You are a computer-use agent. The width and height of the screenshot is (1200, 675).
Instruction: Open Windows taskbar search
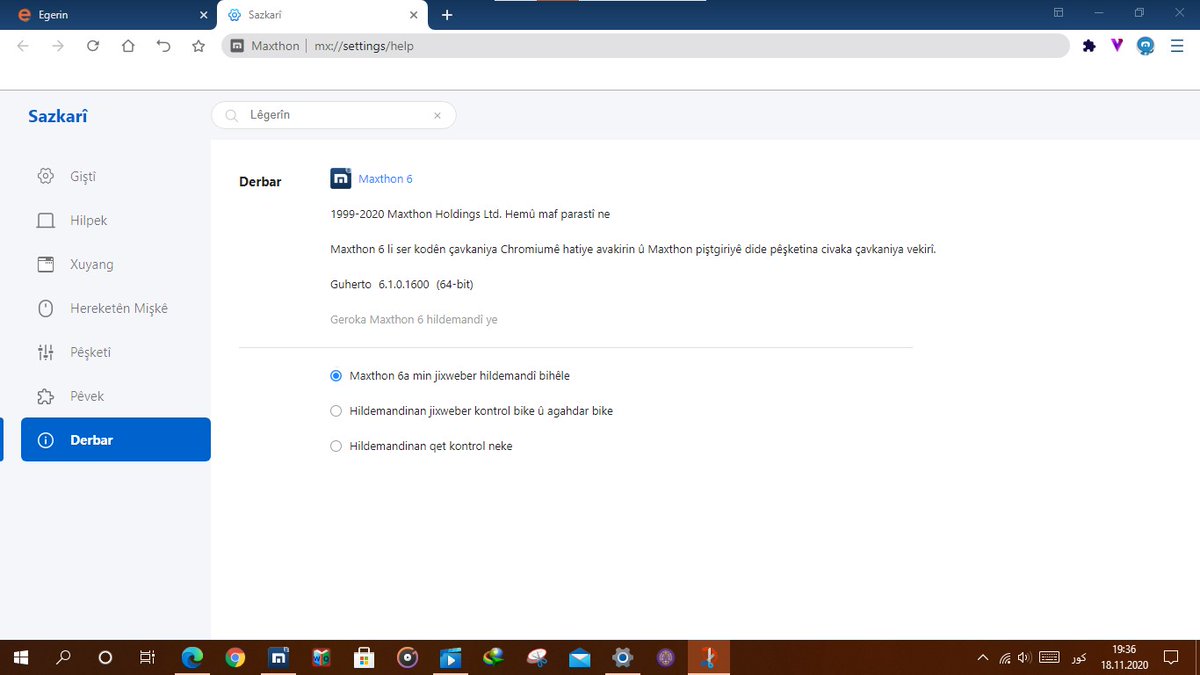pyautogui.click(x=63, y=657)
